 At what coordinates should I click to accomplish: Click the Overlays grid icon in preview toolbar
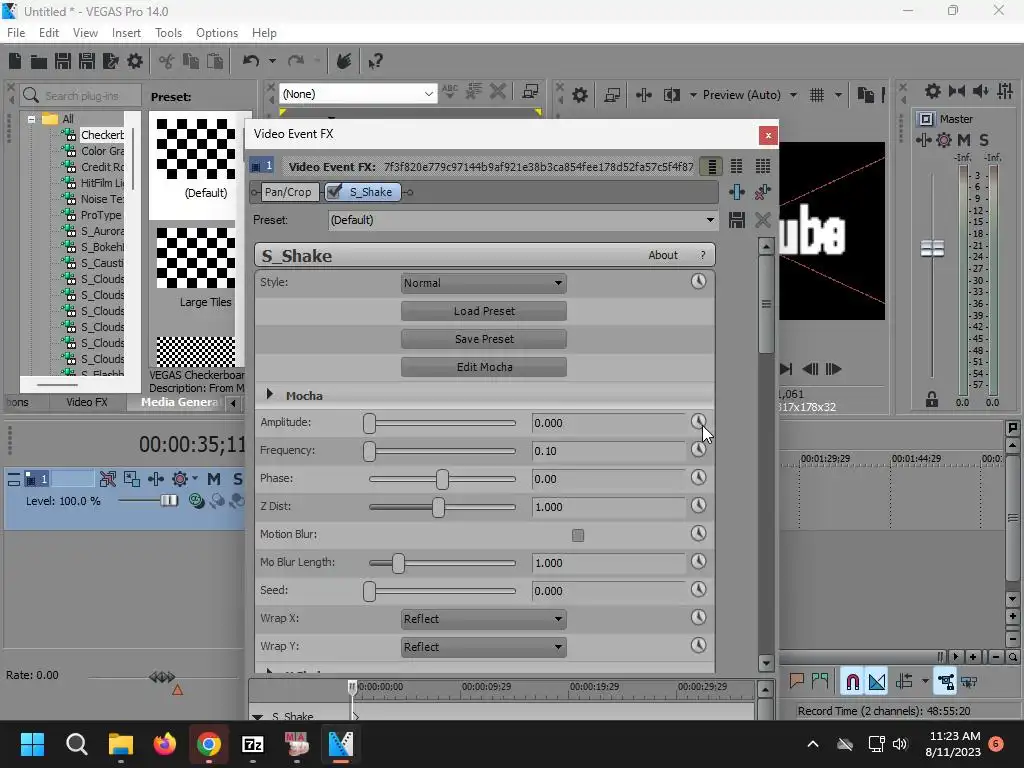tap(817, 95)
